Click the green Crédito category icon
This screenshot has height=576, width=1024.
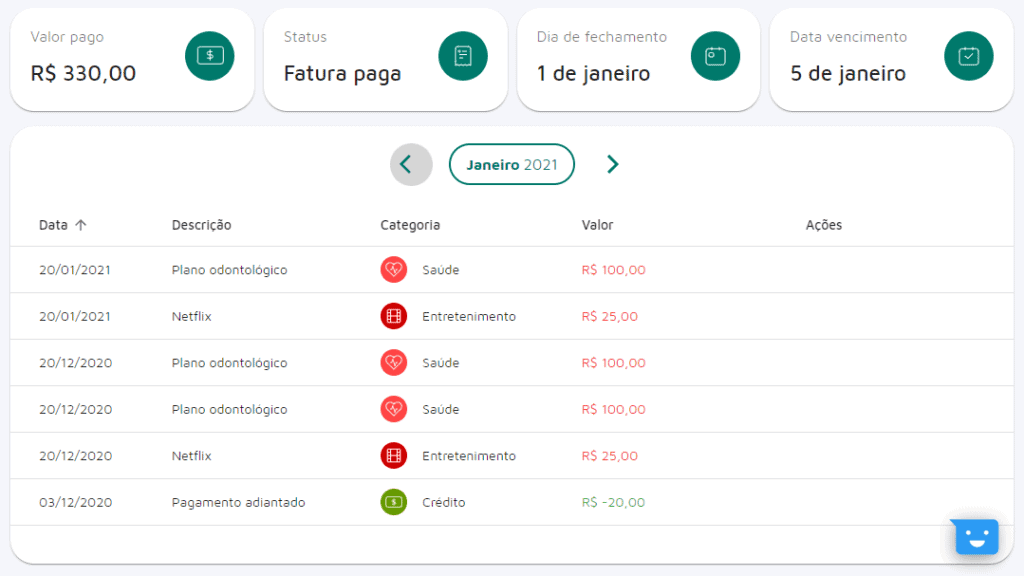point(394,502)
